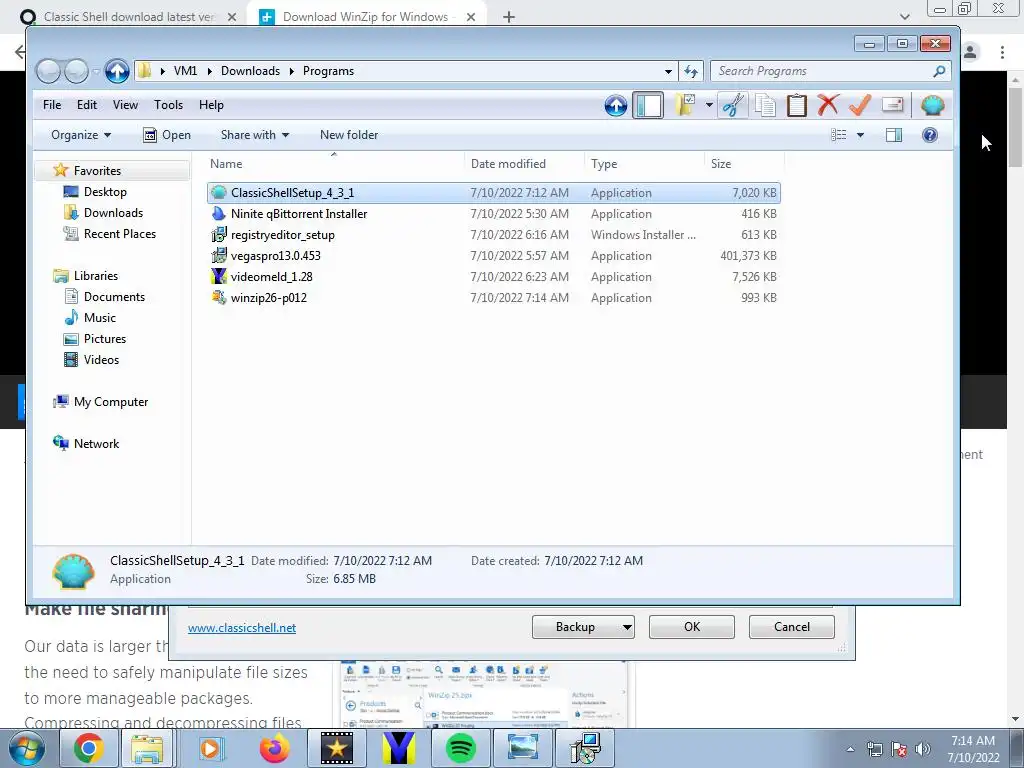Select Desktop in Favorites

coord(104,192)
